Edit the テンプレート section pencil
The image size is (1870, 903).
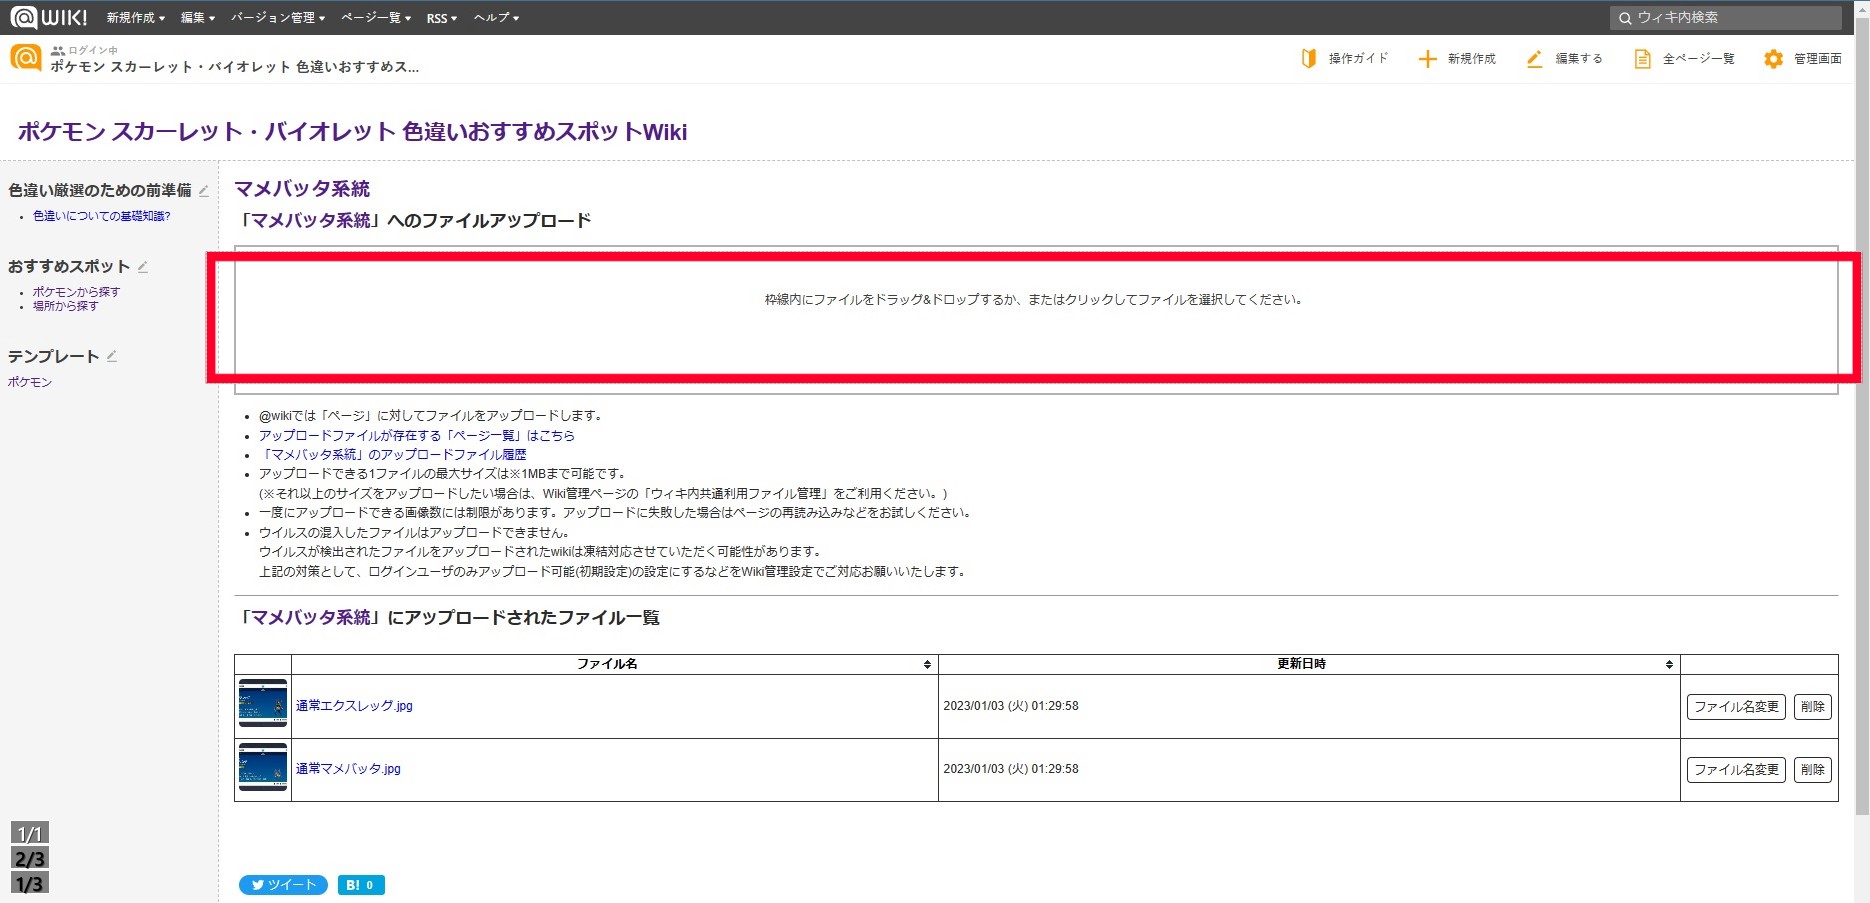(112, 356)
